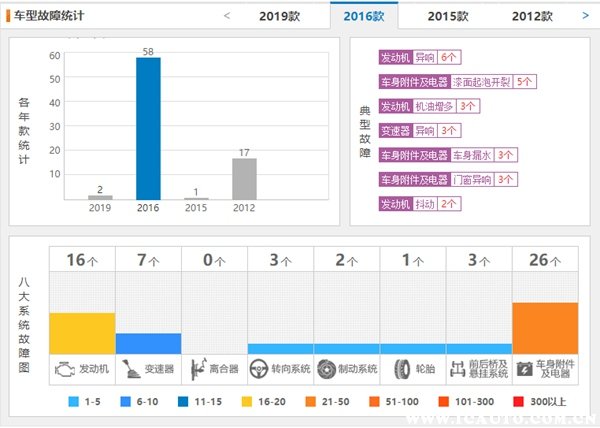Click the gray 2012 bar in chart
Viewport: 600px width, 428px height.
pyautogui.click(x=244, y=178)
